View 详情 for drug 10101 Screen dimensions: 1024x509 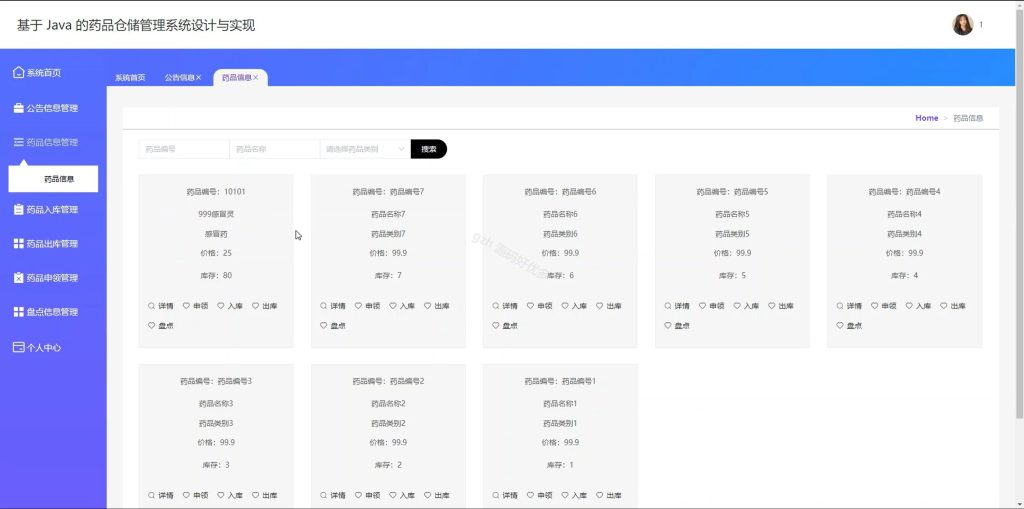coord(161,306)
